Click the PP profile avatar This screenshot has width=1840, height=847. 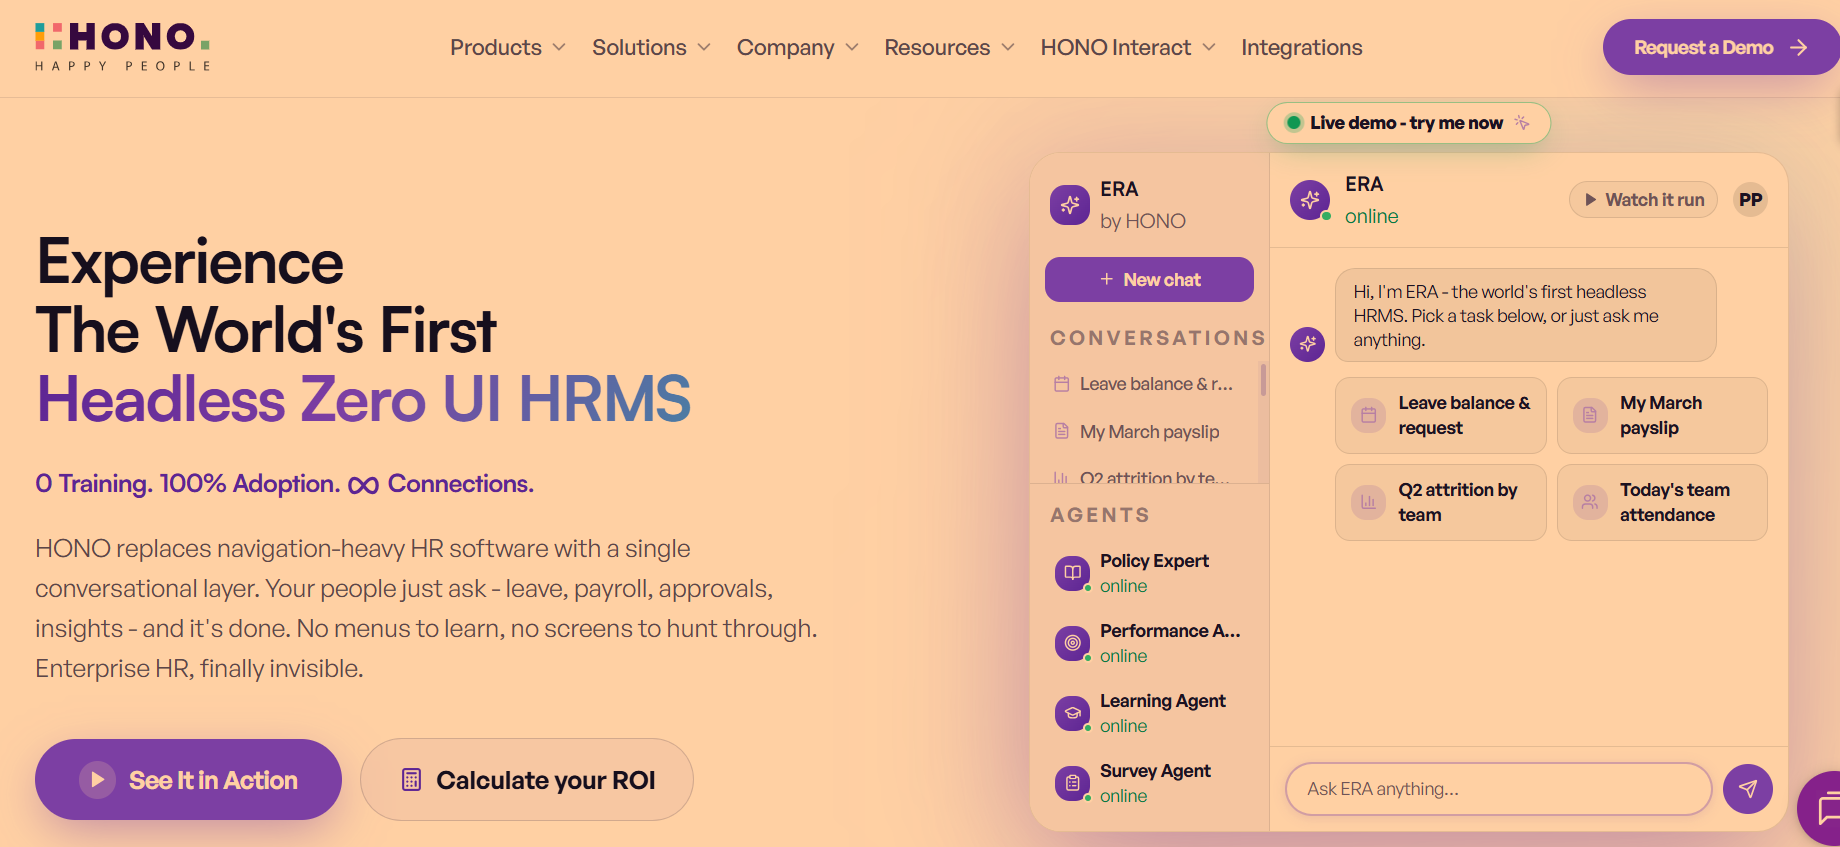(x=1750, y=200)
